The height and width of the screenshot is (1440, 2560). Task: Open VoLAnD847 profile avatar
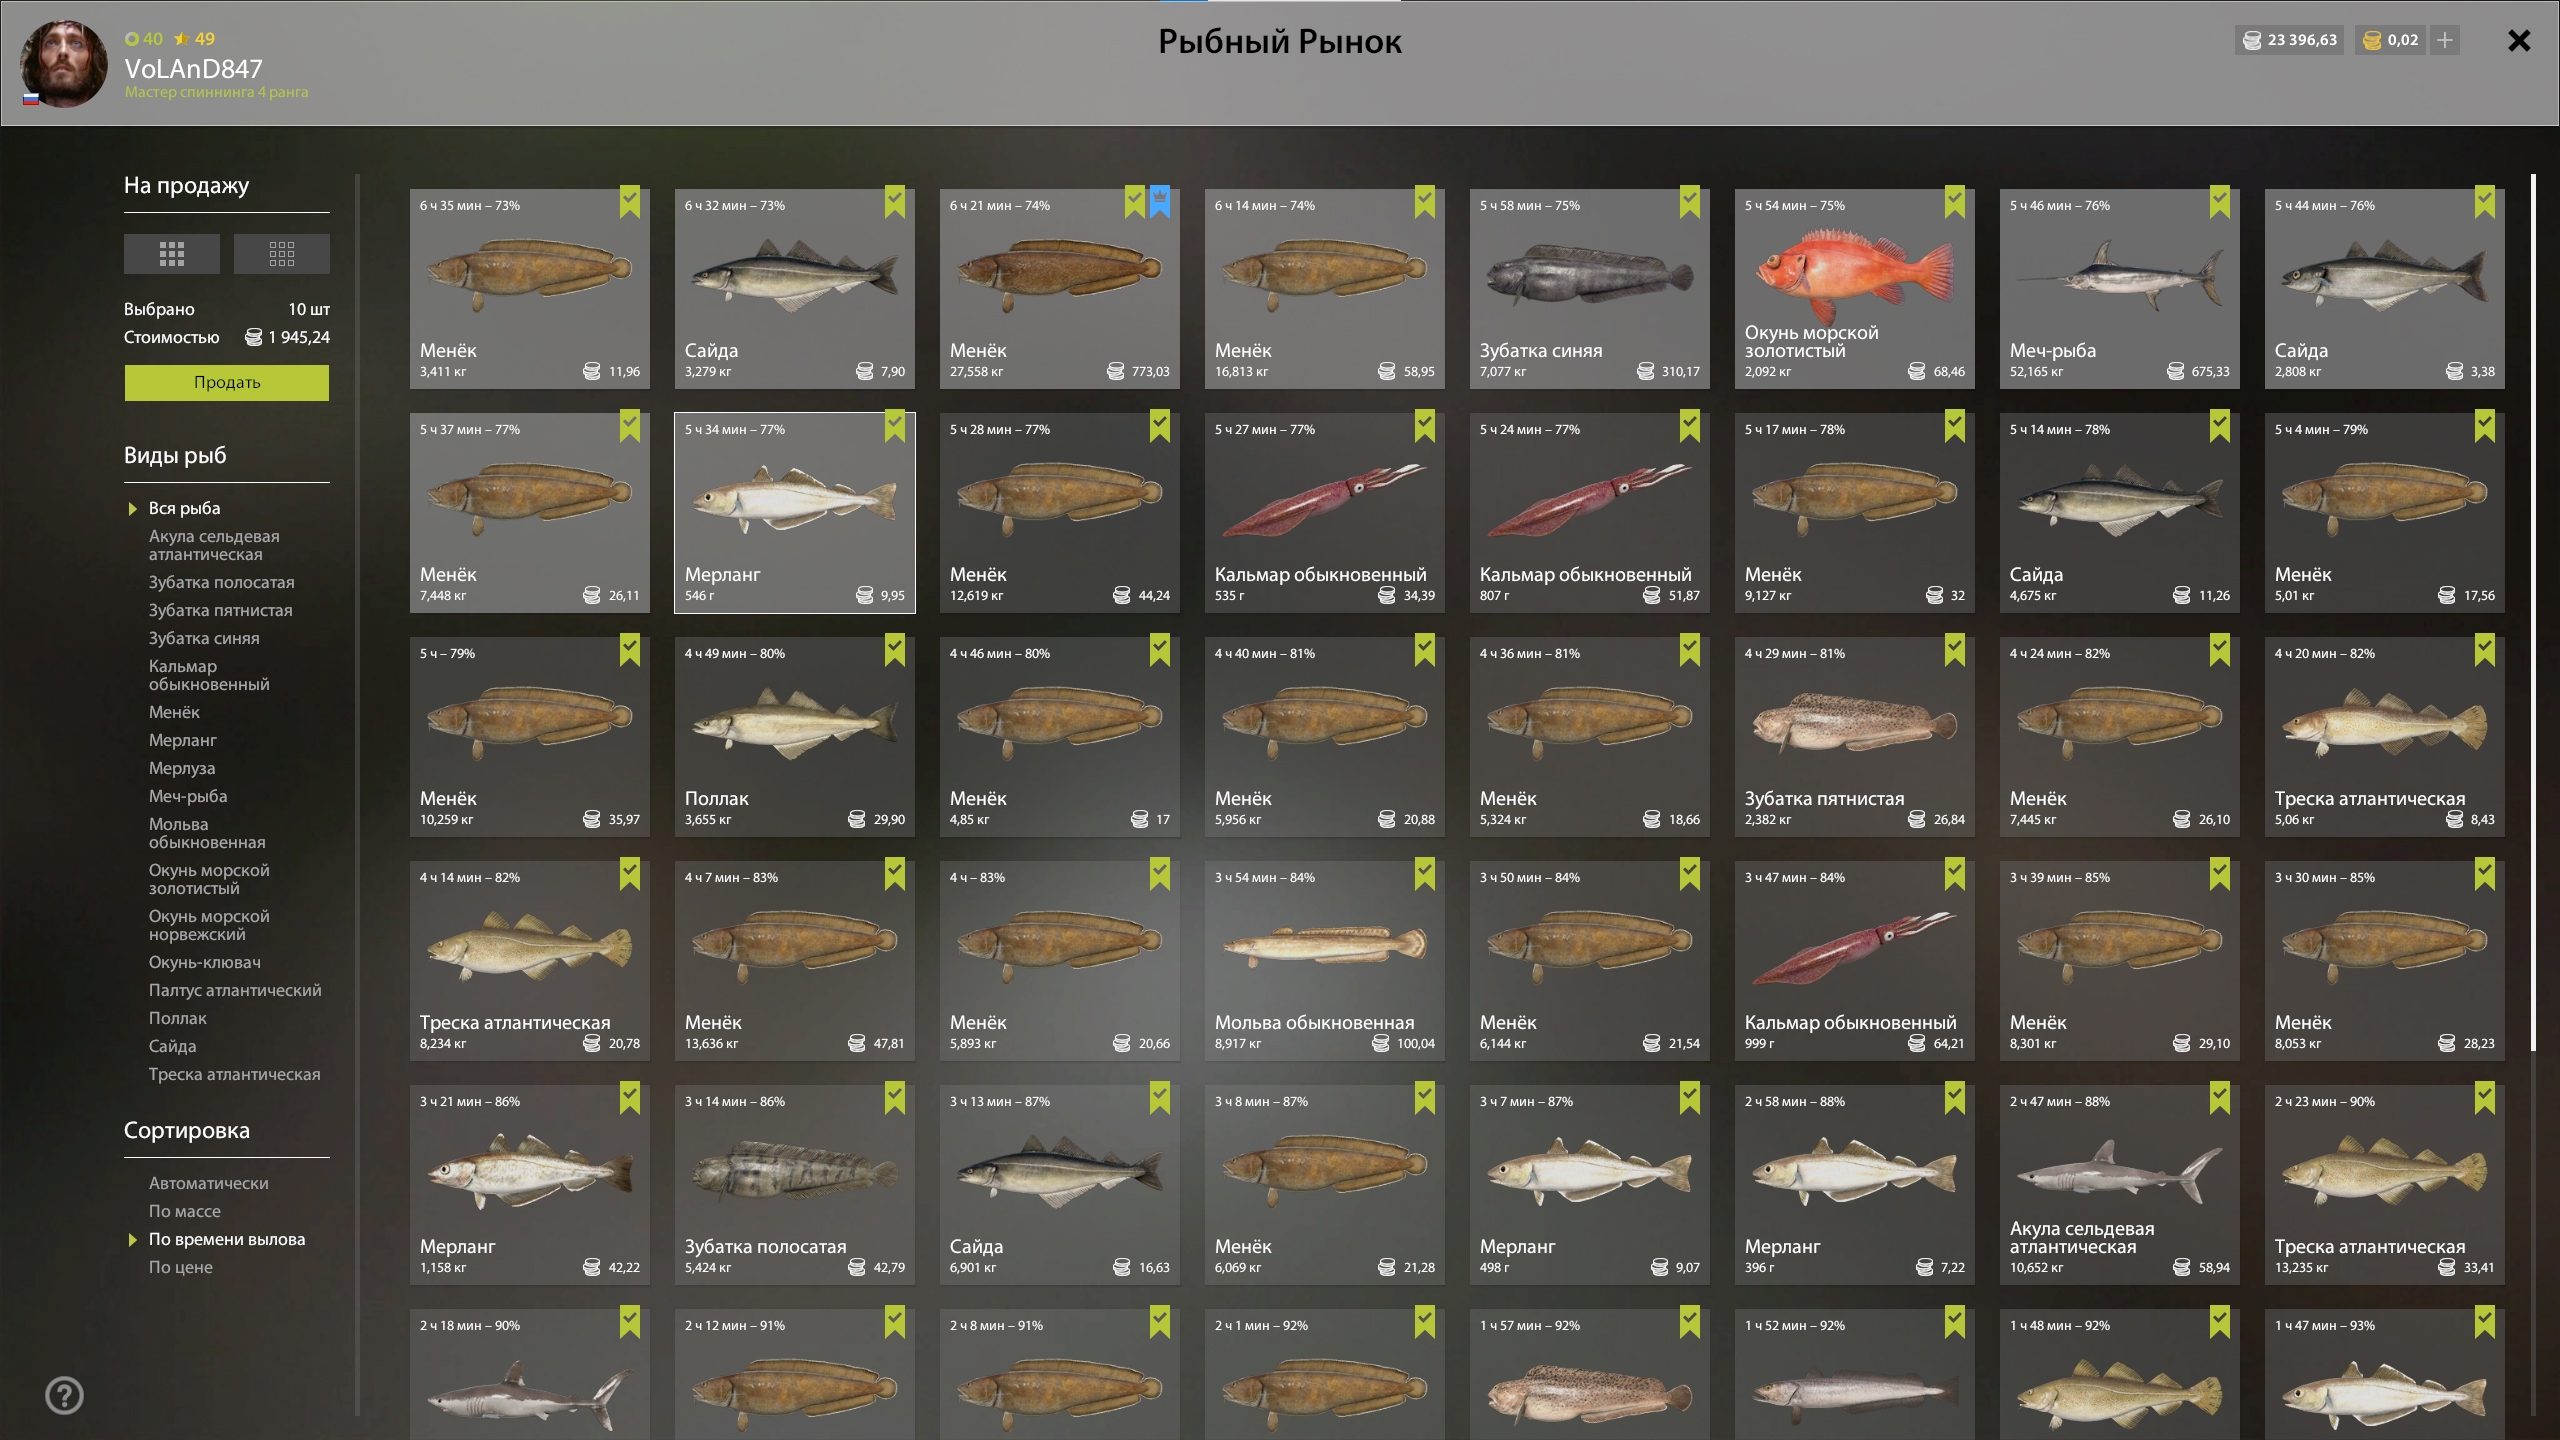point(64,64)
